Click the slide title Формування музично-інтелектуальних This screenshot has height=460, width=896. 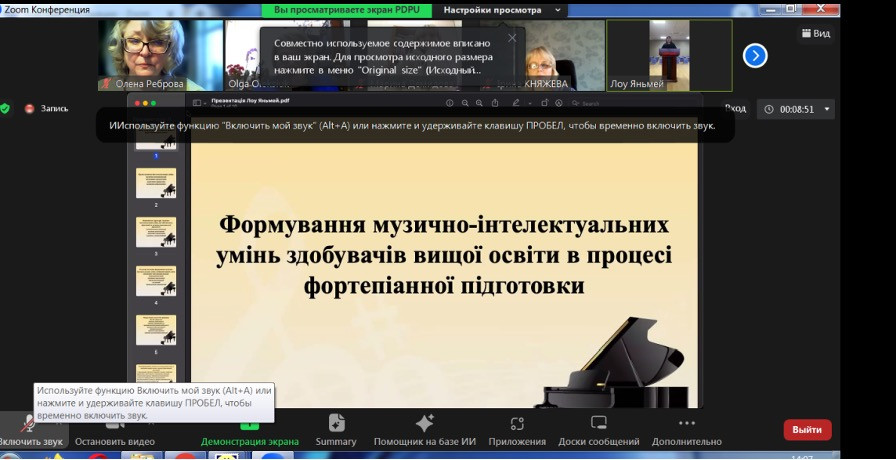pyautogui.click(x=444, y=224)
